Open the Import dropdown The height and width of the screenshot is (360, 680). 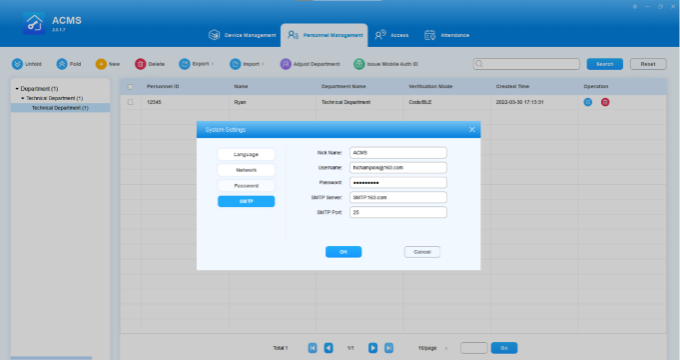(247, 64)
